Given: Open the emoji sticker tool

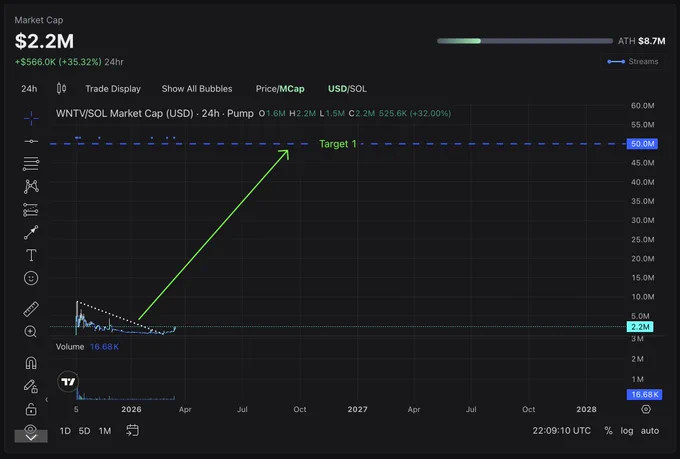Looking at the screenshot, I should point(31,278).
